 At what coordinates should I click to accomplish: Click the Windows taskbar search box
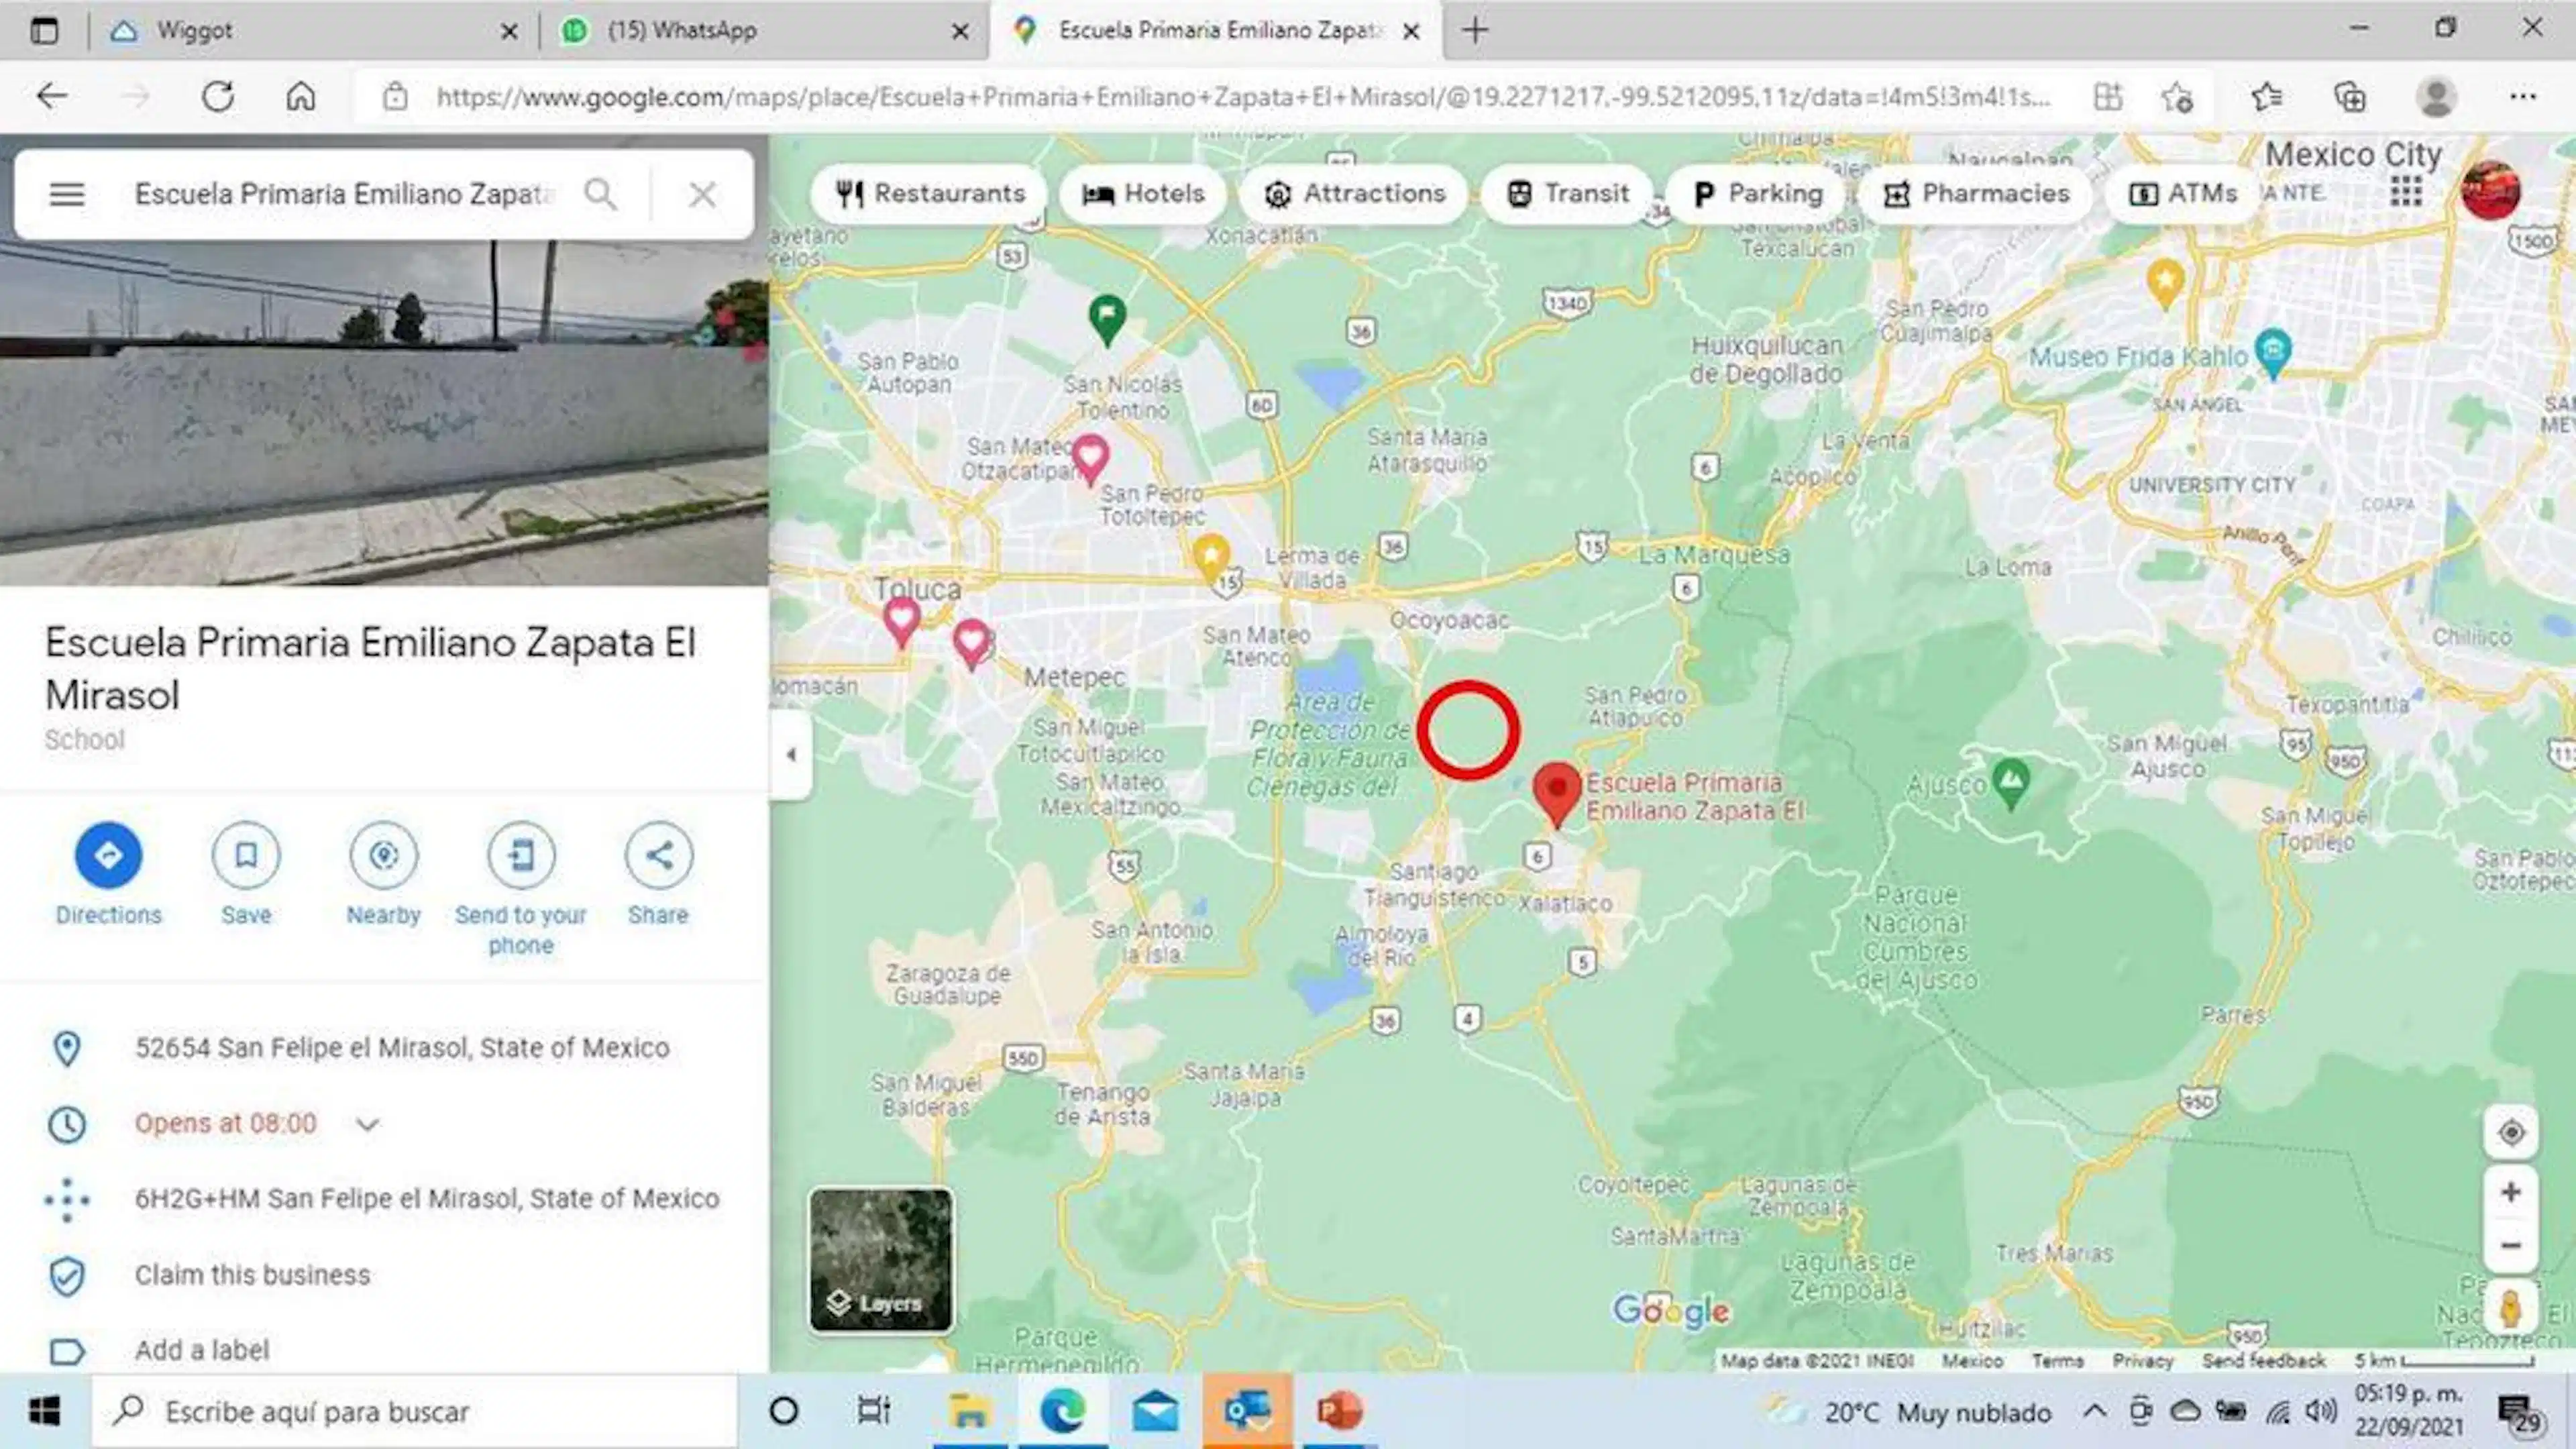(x=414, y=1412)
